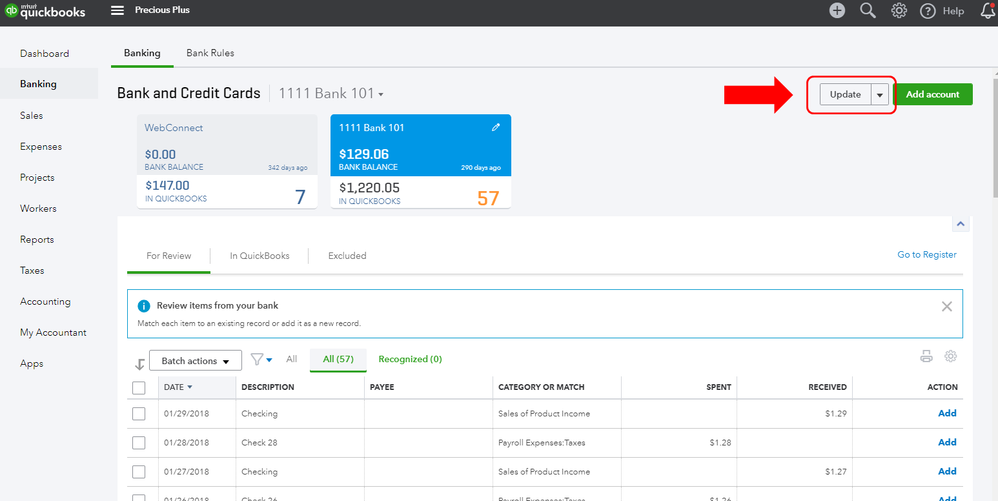The height and width of the screenshot is (501, 998).
Task: Open the Go to Register link
Action: click(x=927, y=255)
